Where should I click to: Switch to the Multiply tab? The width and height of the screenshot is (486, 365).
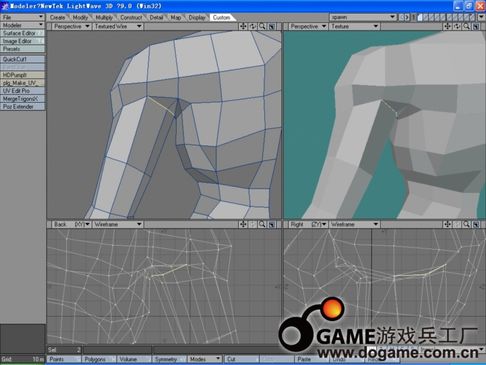point(104,17)
